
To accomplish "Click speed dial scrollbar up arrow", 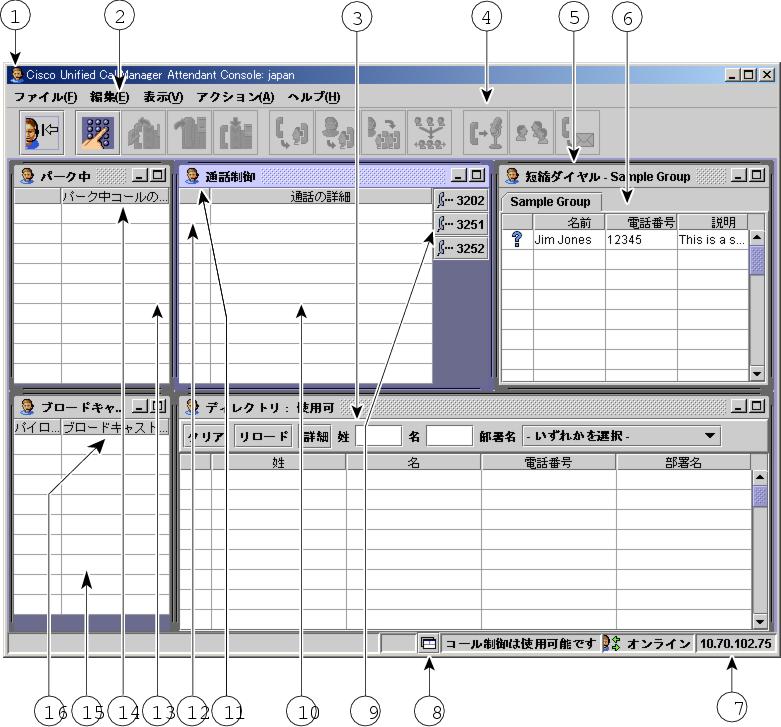I will (757, 238).
